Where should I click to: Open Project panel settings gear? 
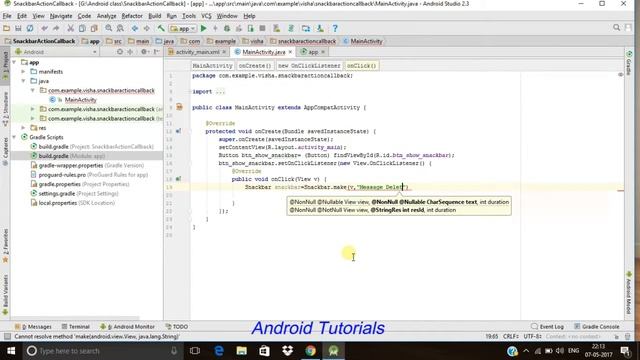[x=144, y=52]
